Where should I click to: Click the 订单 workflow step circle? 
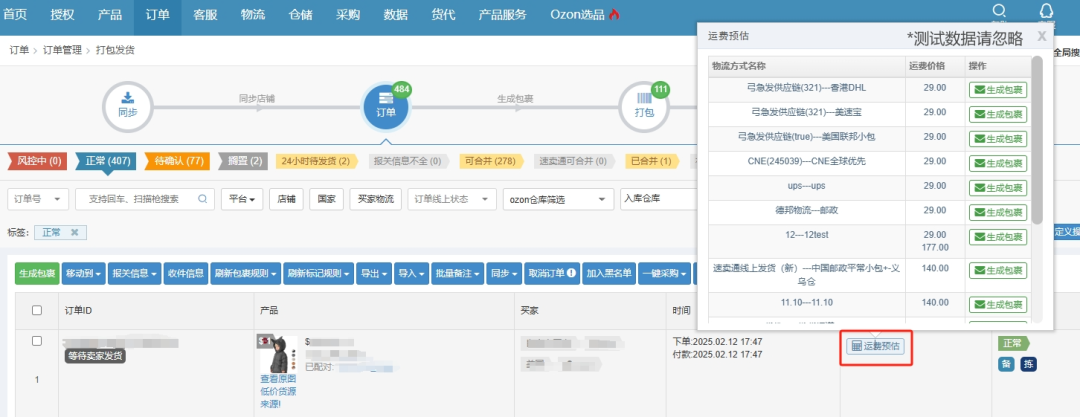point(386,107)
